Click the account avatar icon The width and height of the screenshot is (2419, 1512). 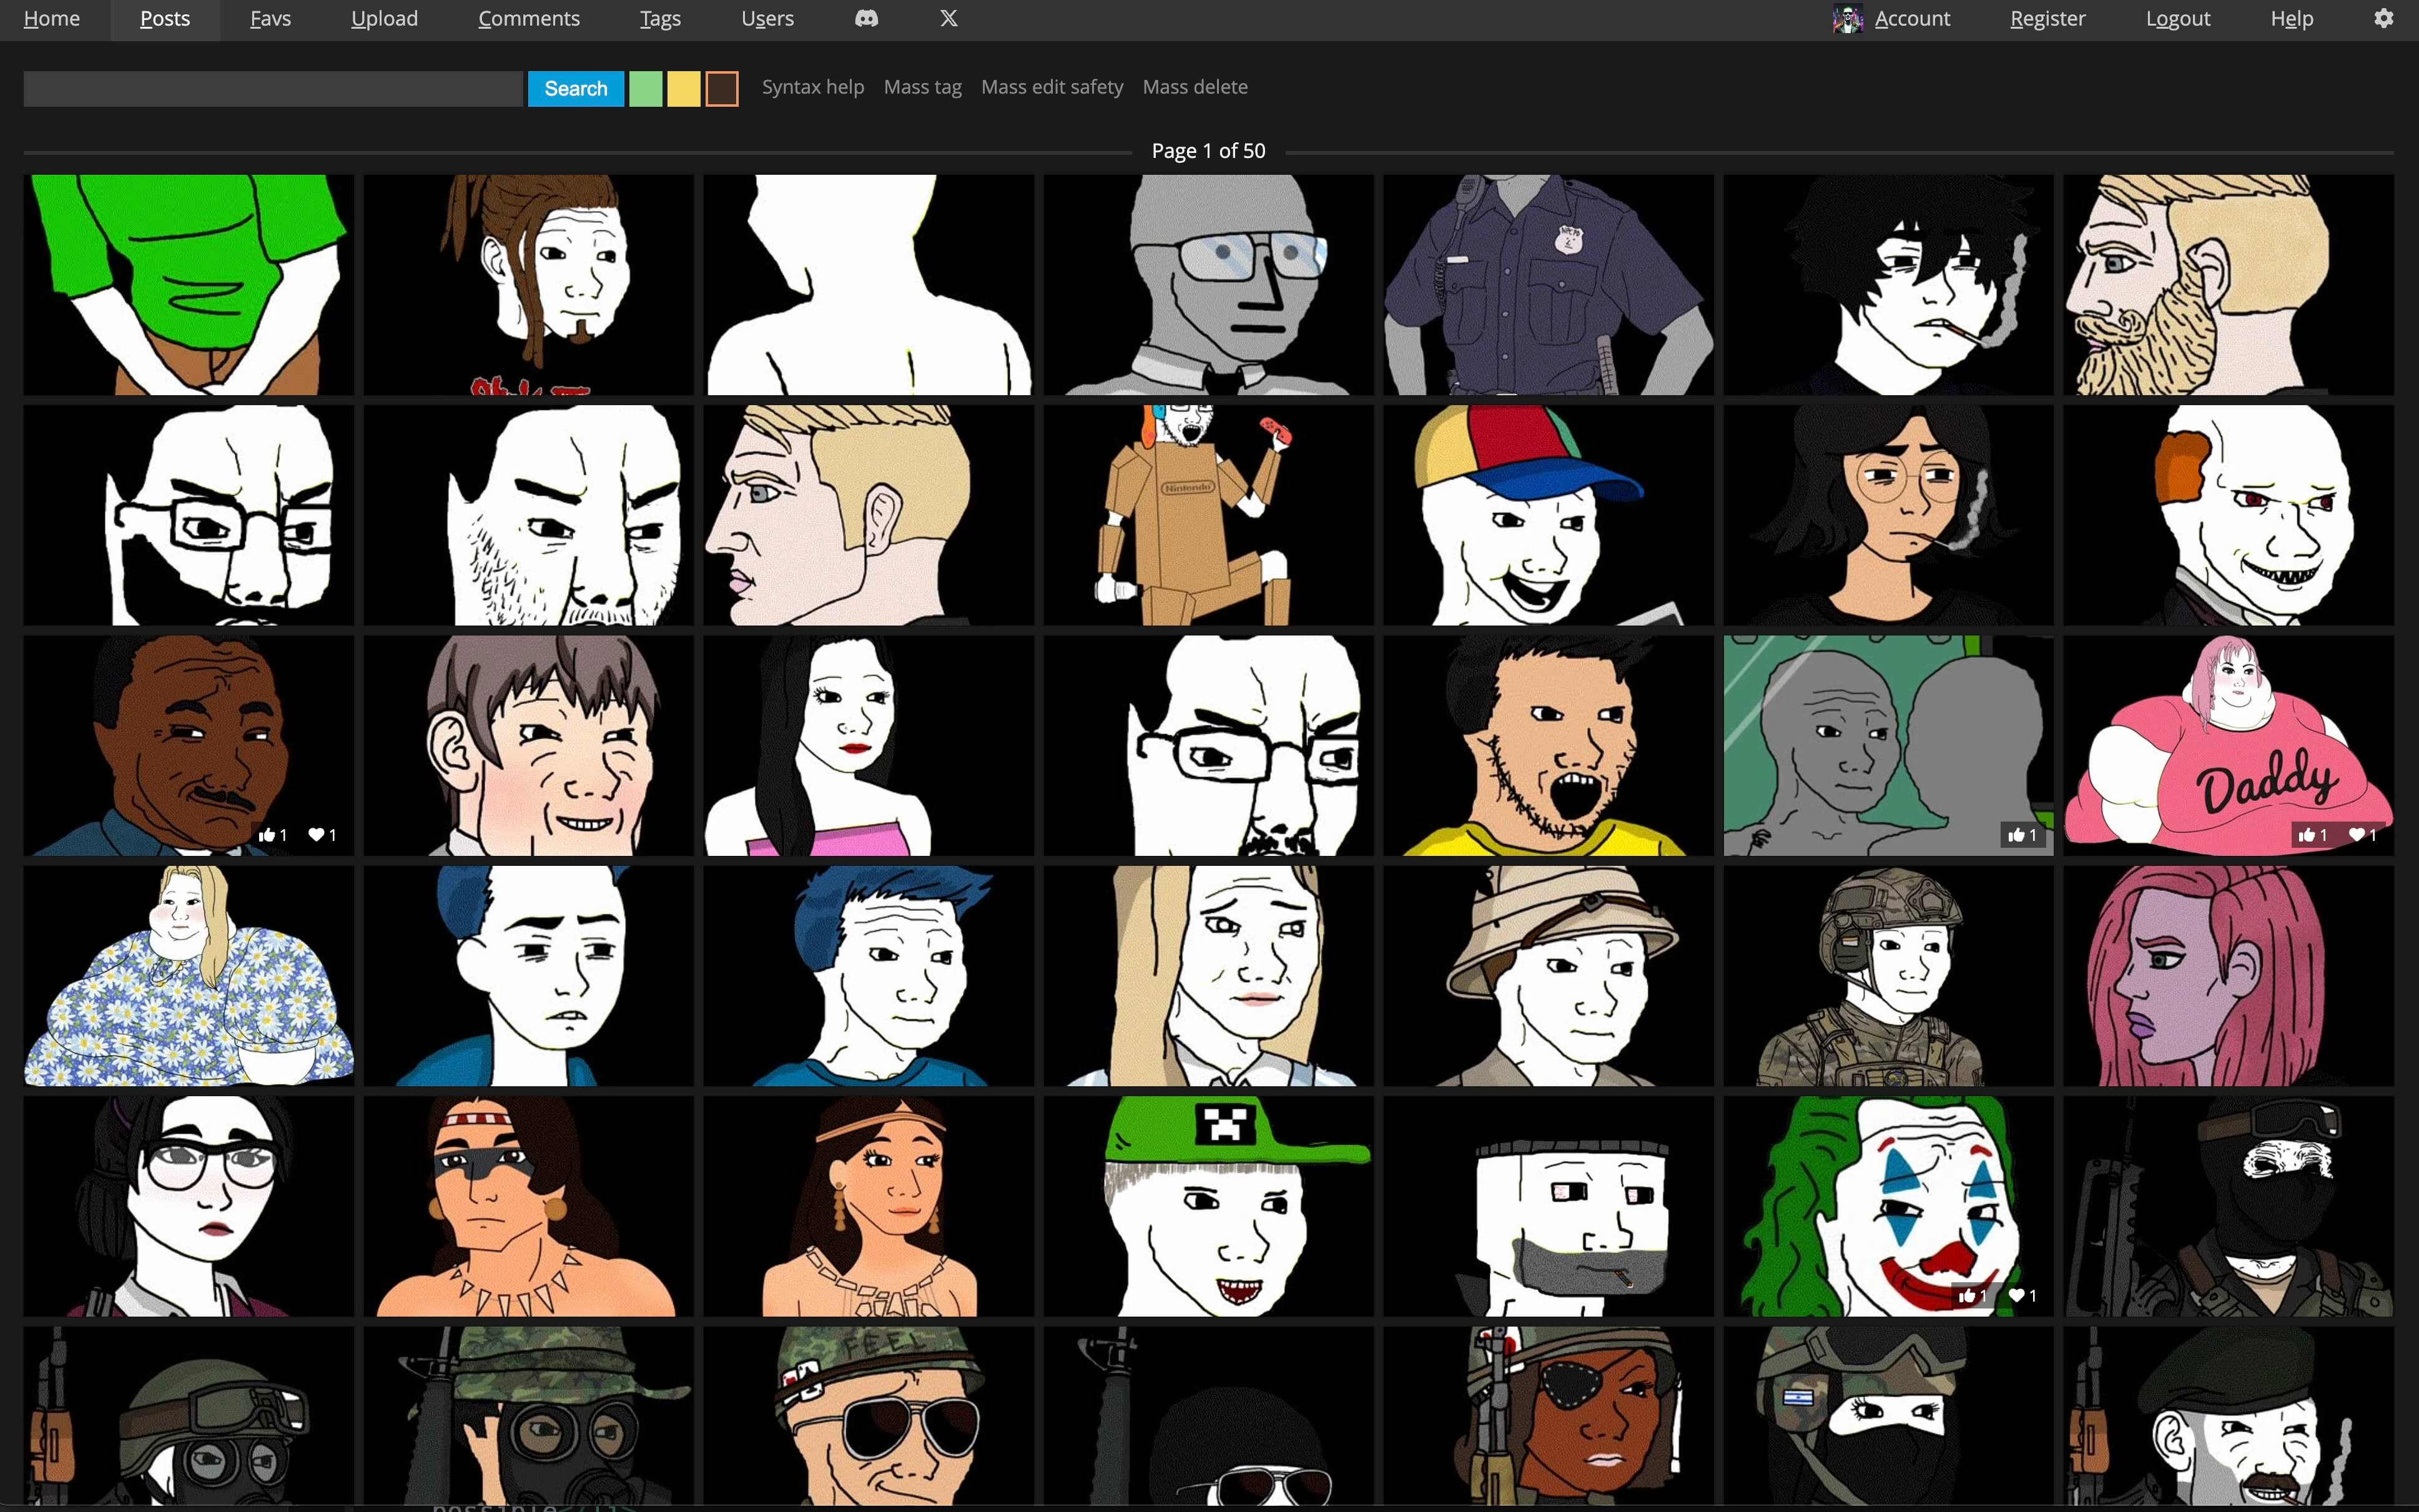(1847, 19)
